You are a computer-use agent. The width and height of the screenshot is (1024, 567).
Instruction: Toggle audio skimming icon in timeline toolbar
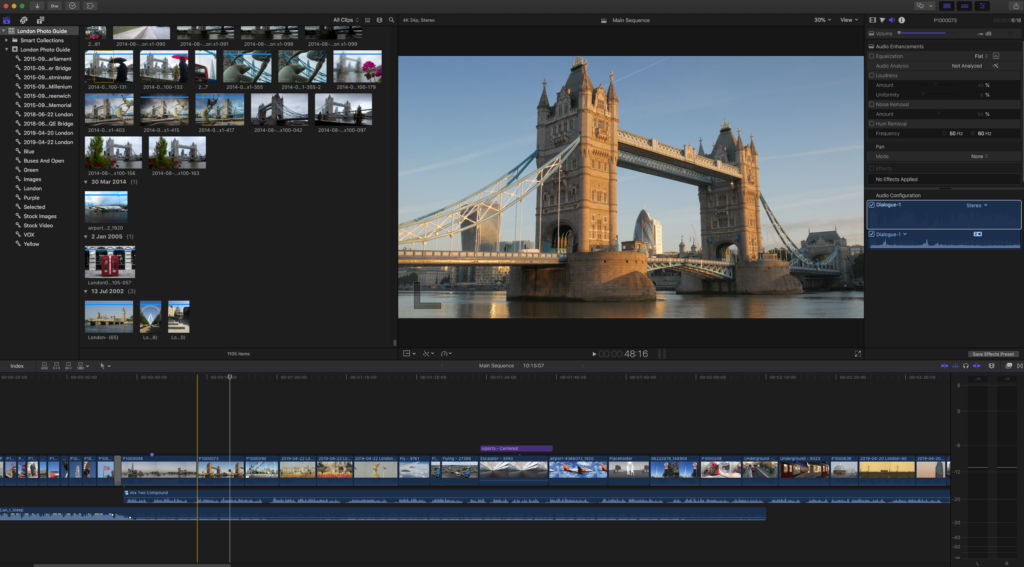955,366
